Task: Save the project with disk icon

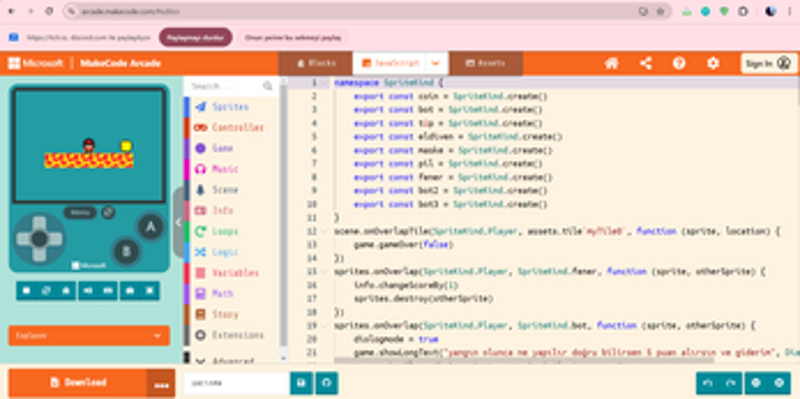Action: 301,383
